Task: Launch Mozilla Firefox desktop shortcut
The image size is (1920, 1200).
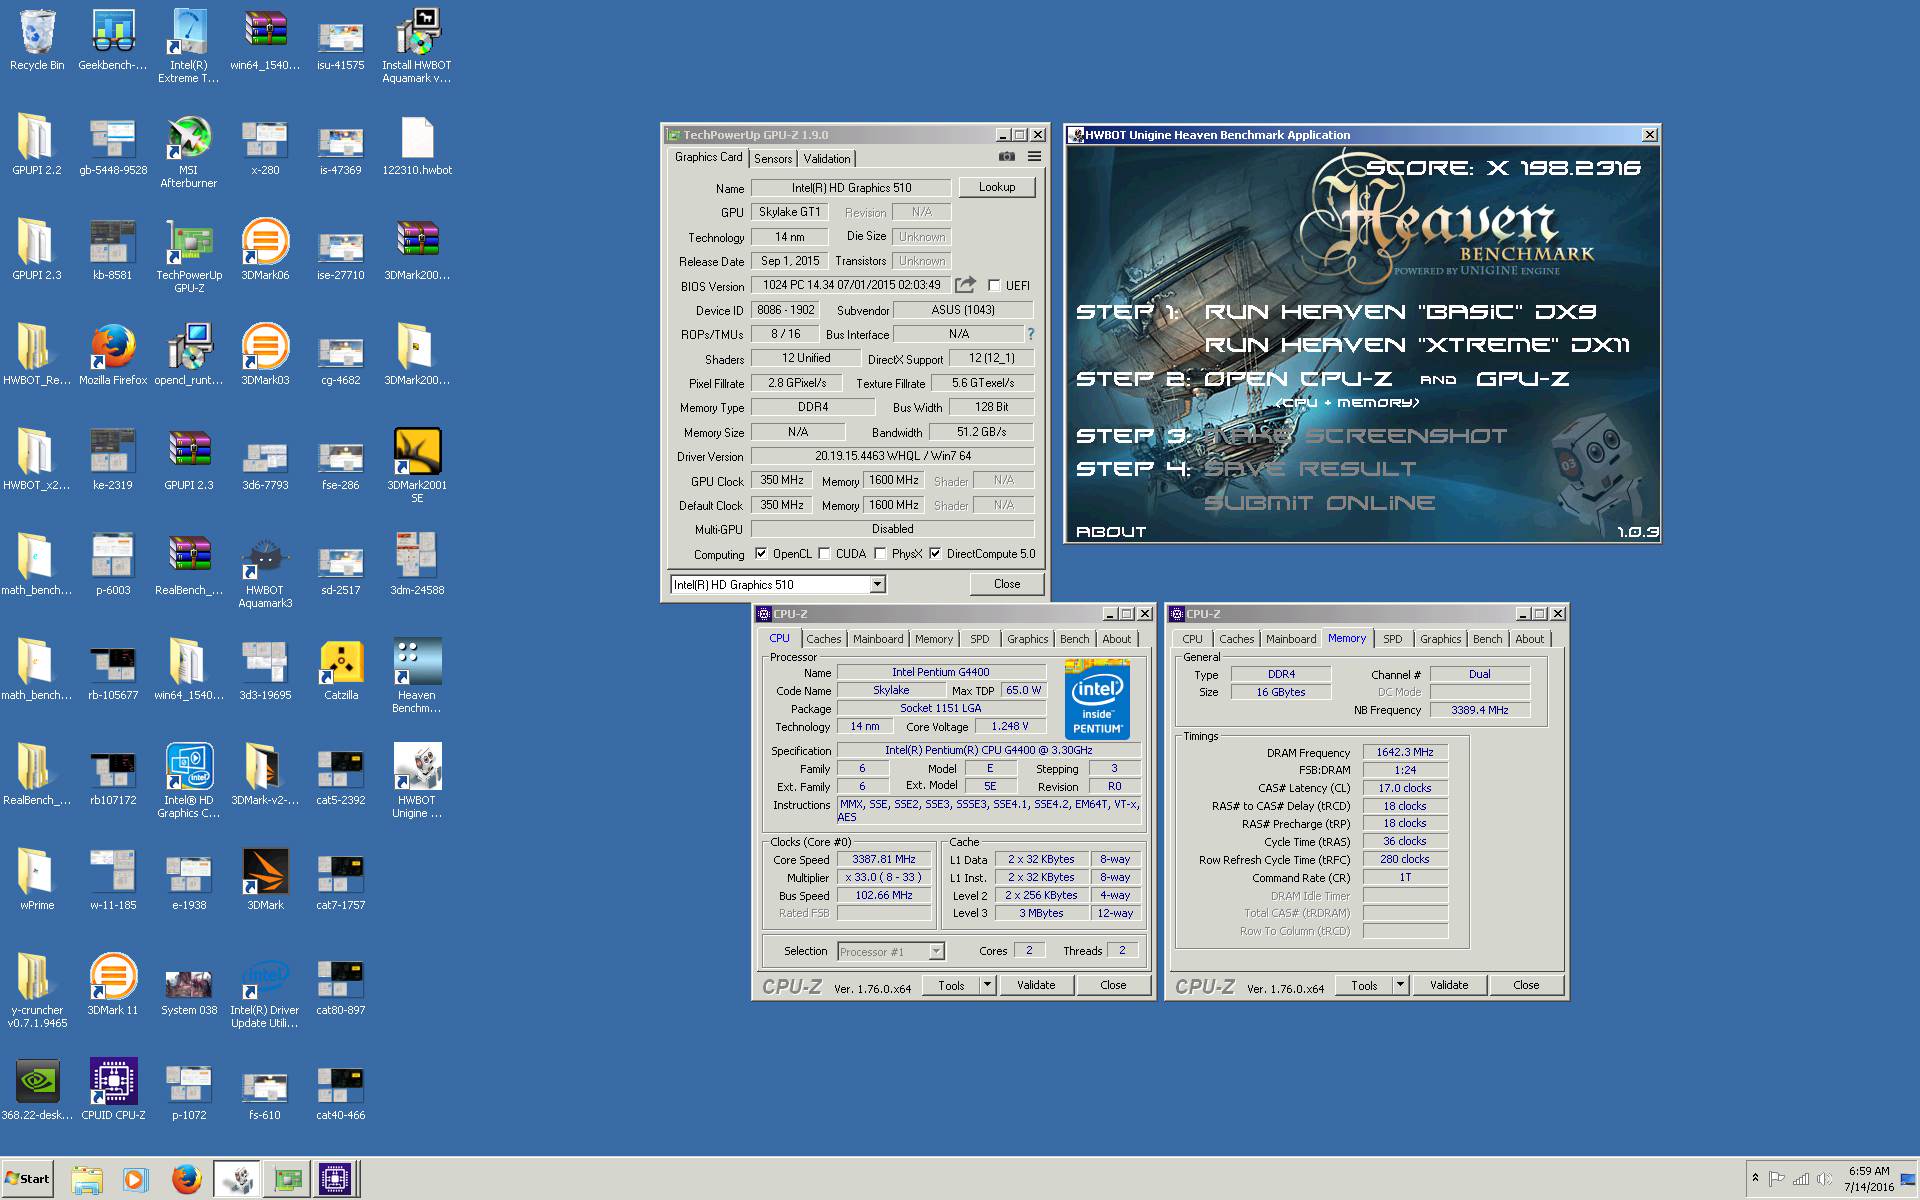Action: [x=113, y=355]
